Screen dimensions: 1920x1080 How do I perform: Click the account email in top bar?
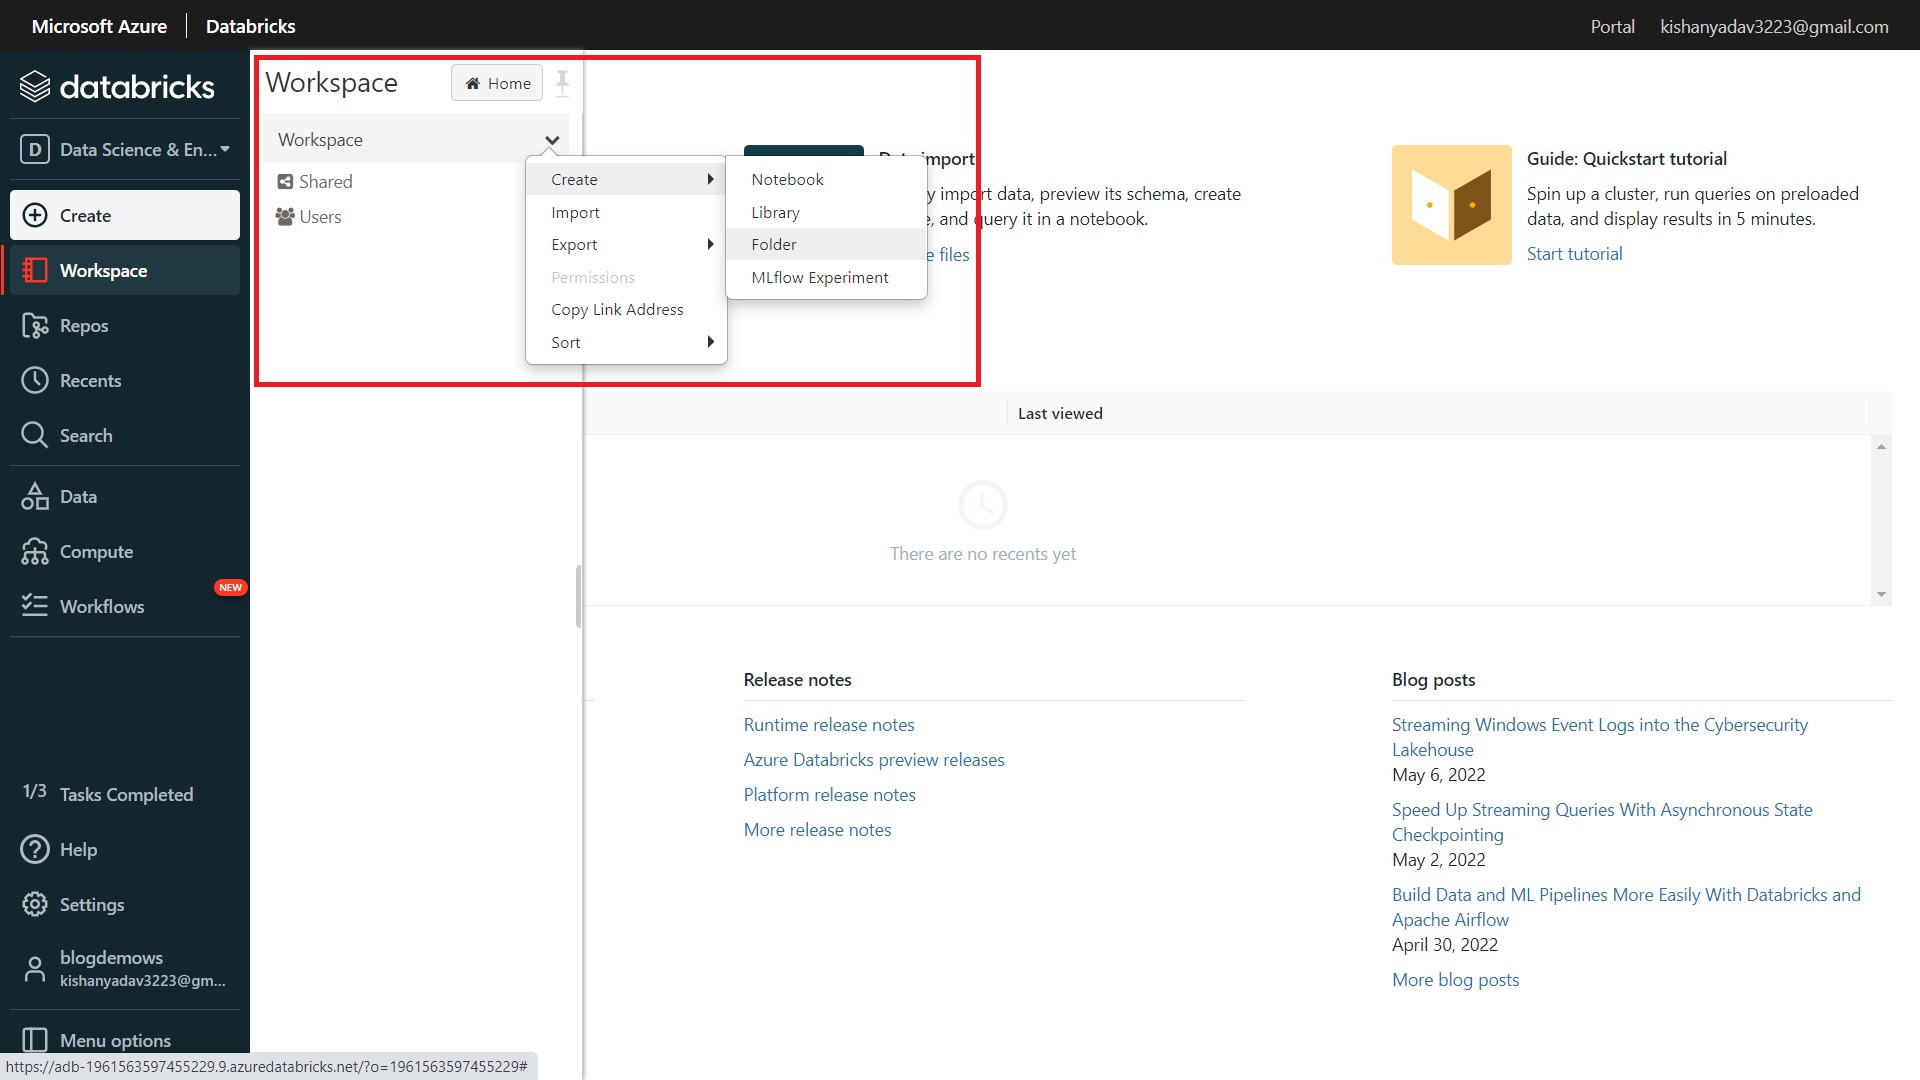pyautogui.click(x=1774, y=26)
